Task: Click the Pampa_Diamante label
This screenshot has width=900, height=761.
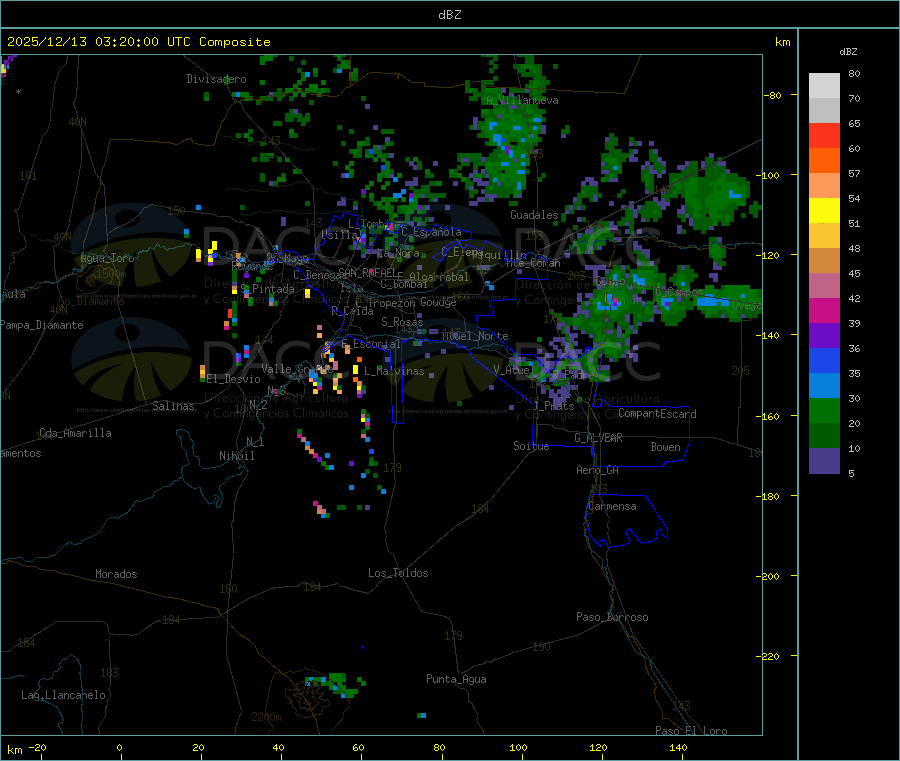Action: 42,325
